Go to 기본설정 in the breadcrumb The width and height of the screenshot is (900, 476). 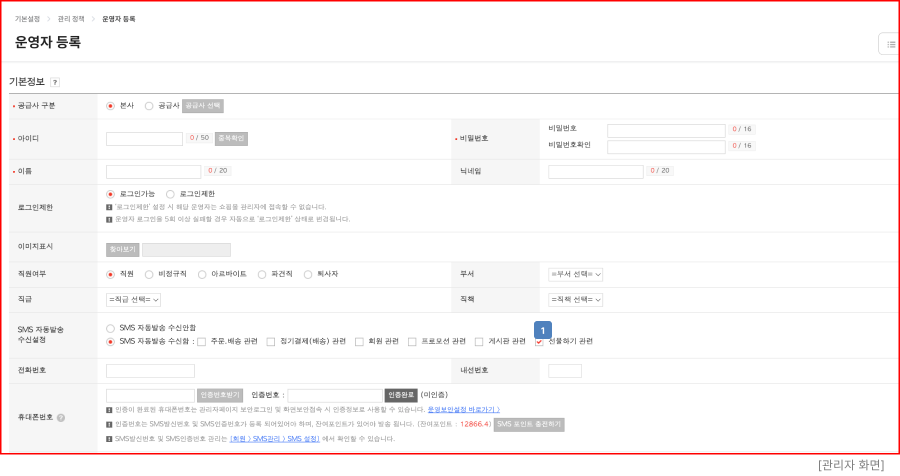28,19
